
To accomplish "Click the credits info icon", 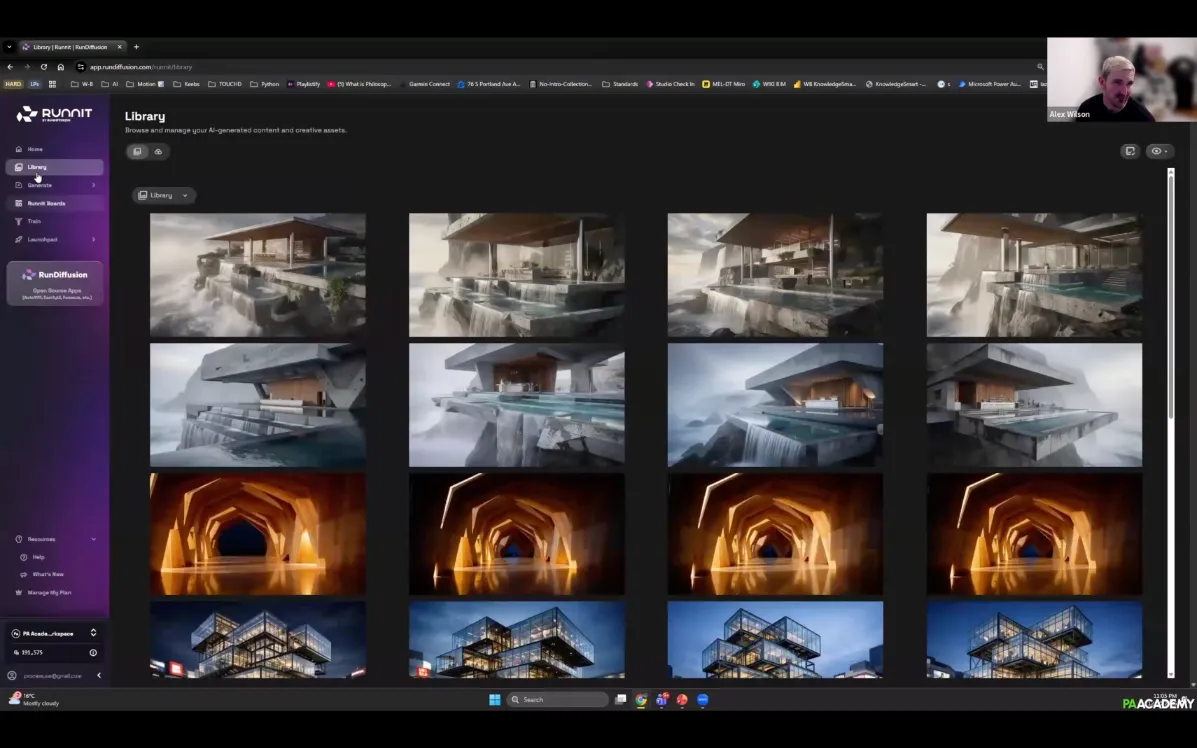I will click(x=93, y=653).
